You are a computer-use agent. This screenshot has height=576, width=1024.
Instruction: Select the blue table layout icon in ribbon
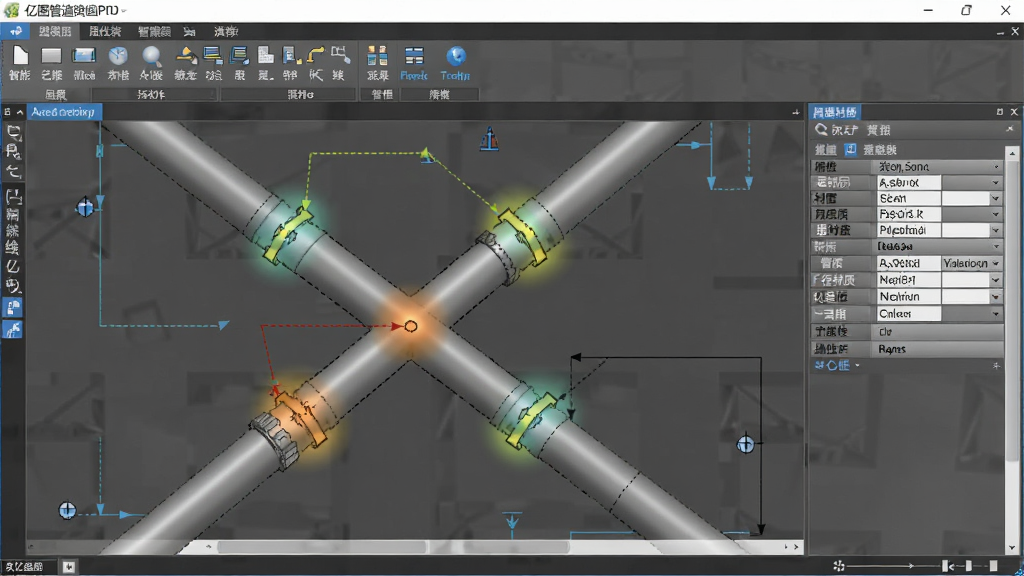(414, 56)
